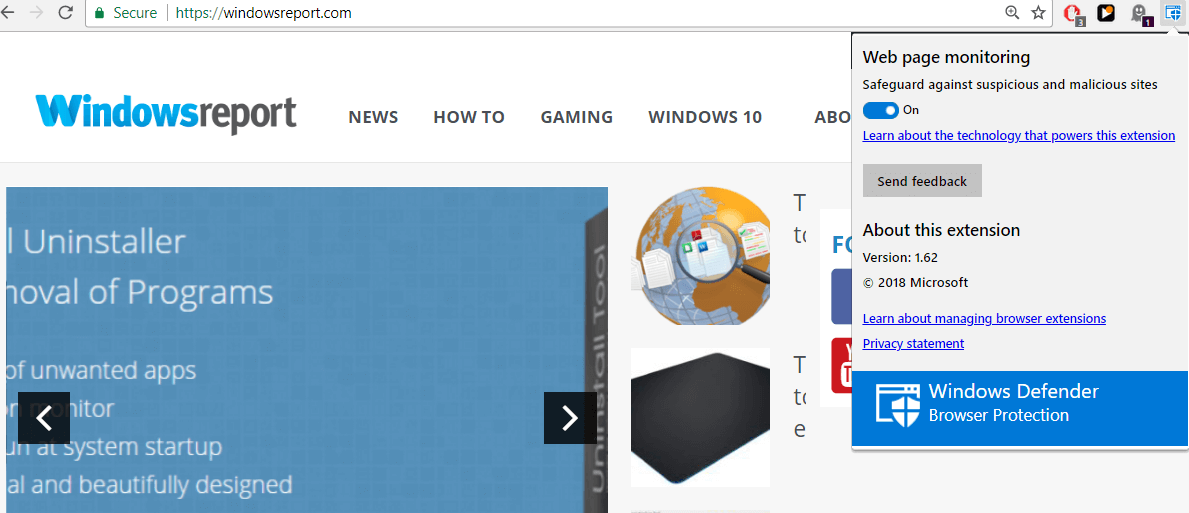Click the 'Web page monitoring' heading
Image resolution: width=1189 pixels, height=513 pixels.
pos(946,57)
